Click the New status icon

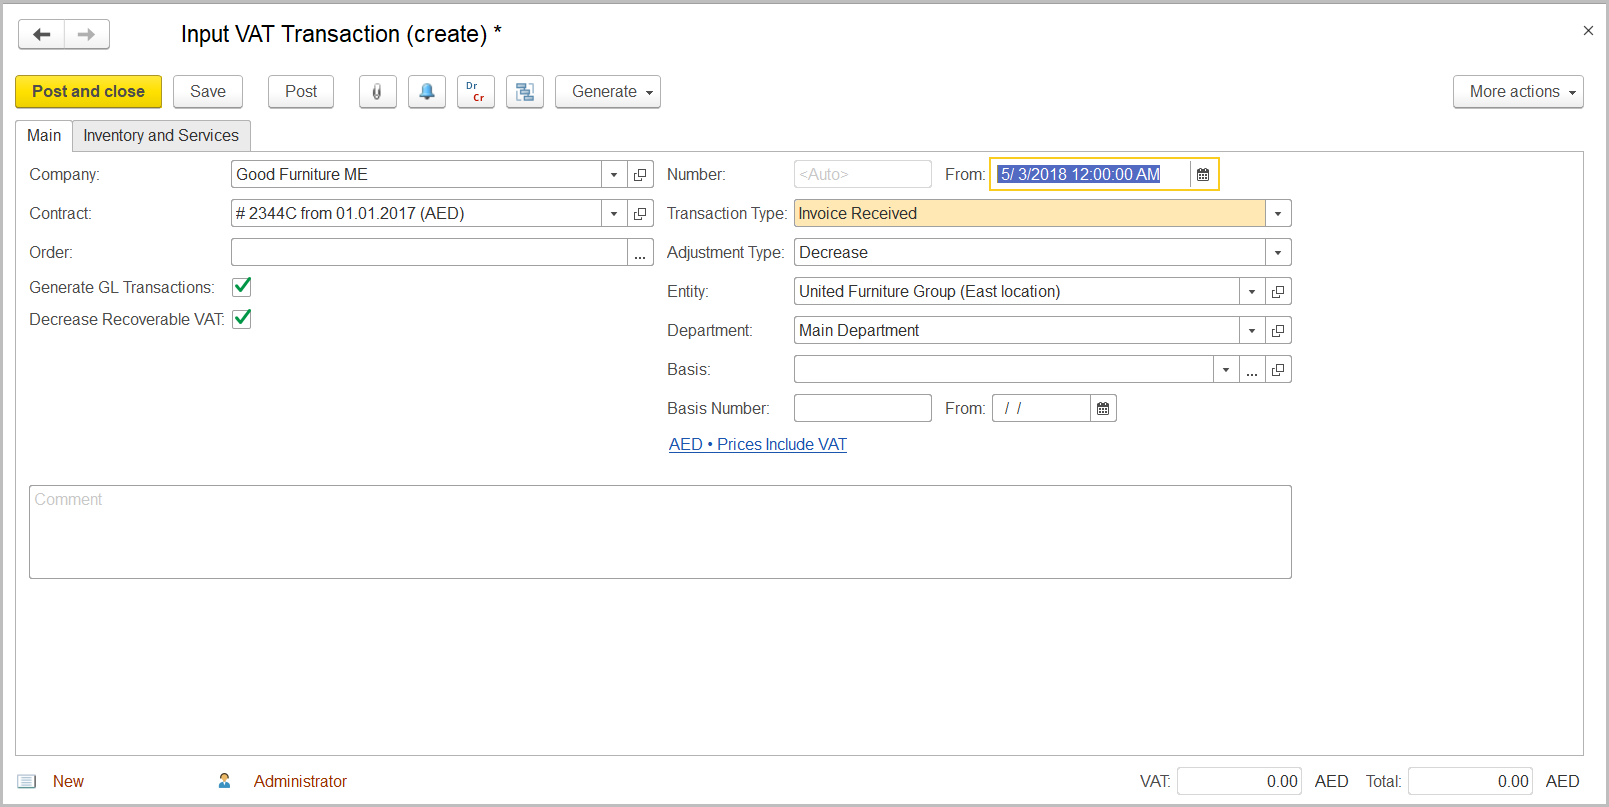tap(27, 781)
